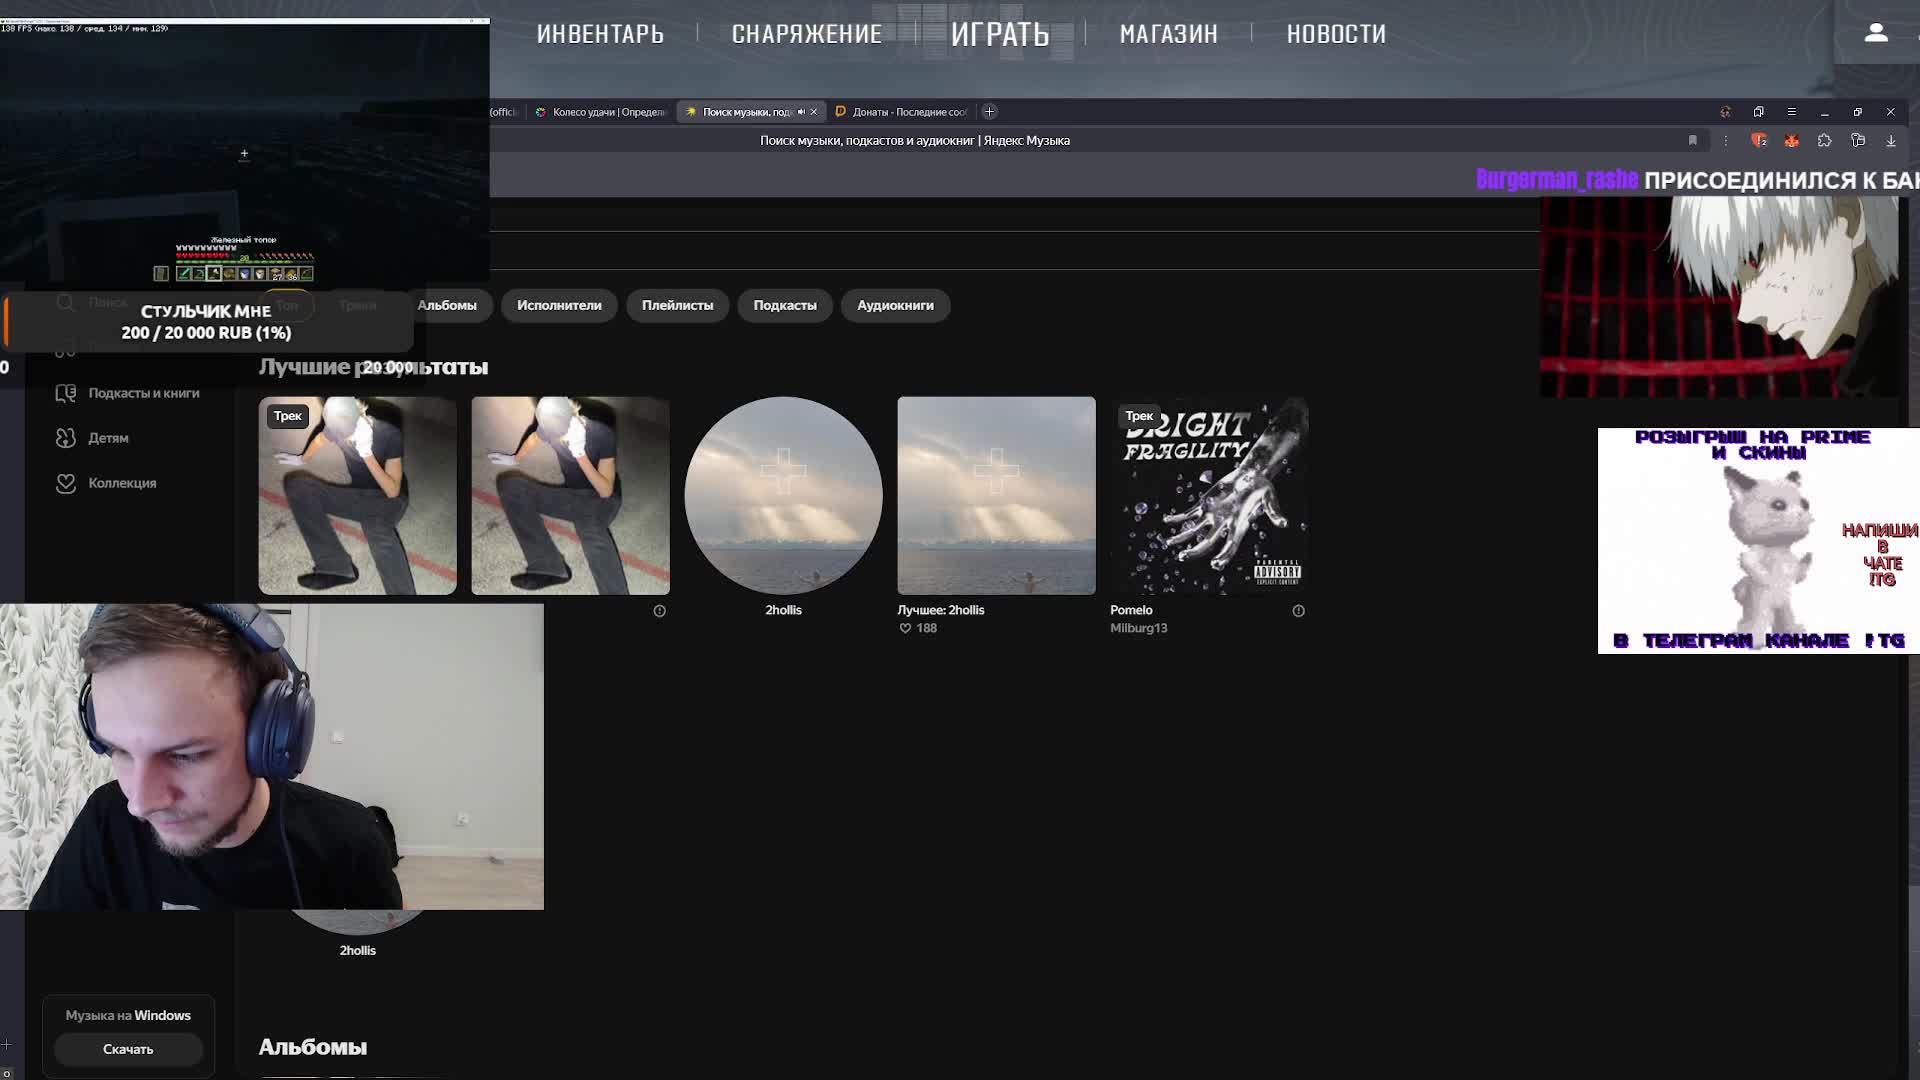
Task: Open the Pomelo track cover
Action: (1209, 496)
